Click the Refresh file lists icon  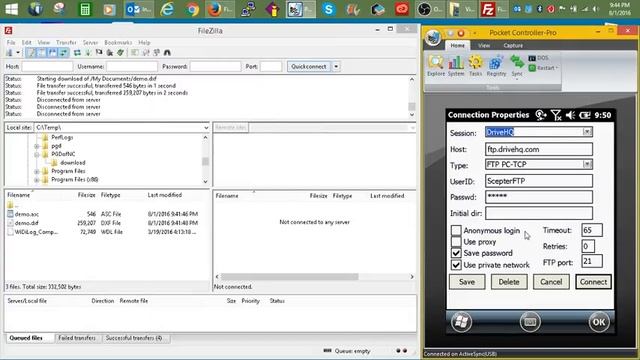click(77, 53)
